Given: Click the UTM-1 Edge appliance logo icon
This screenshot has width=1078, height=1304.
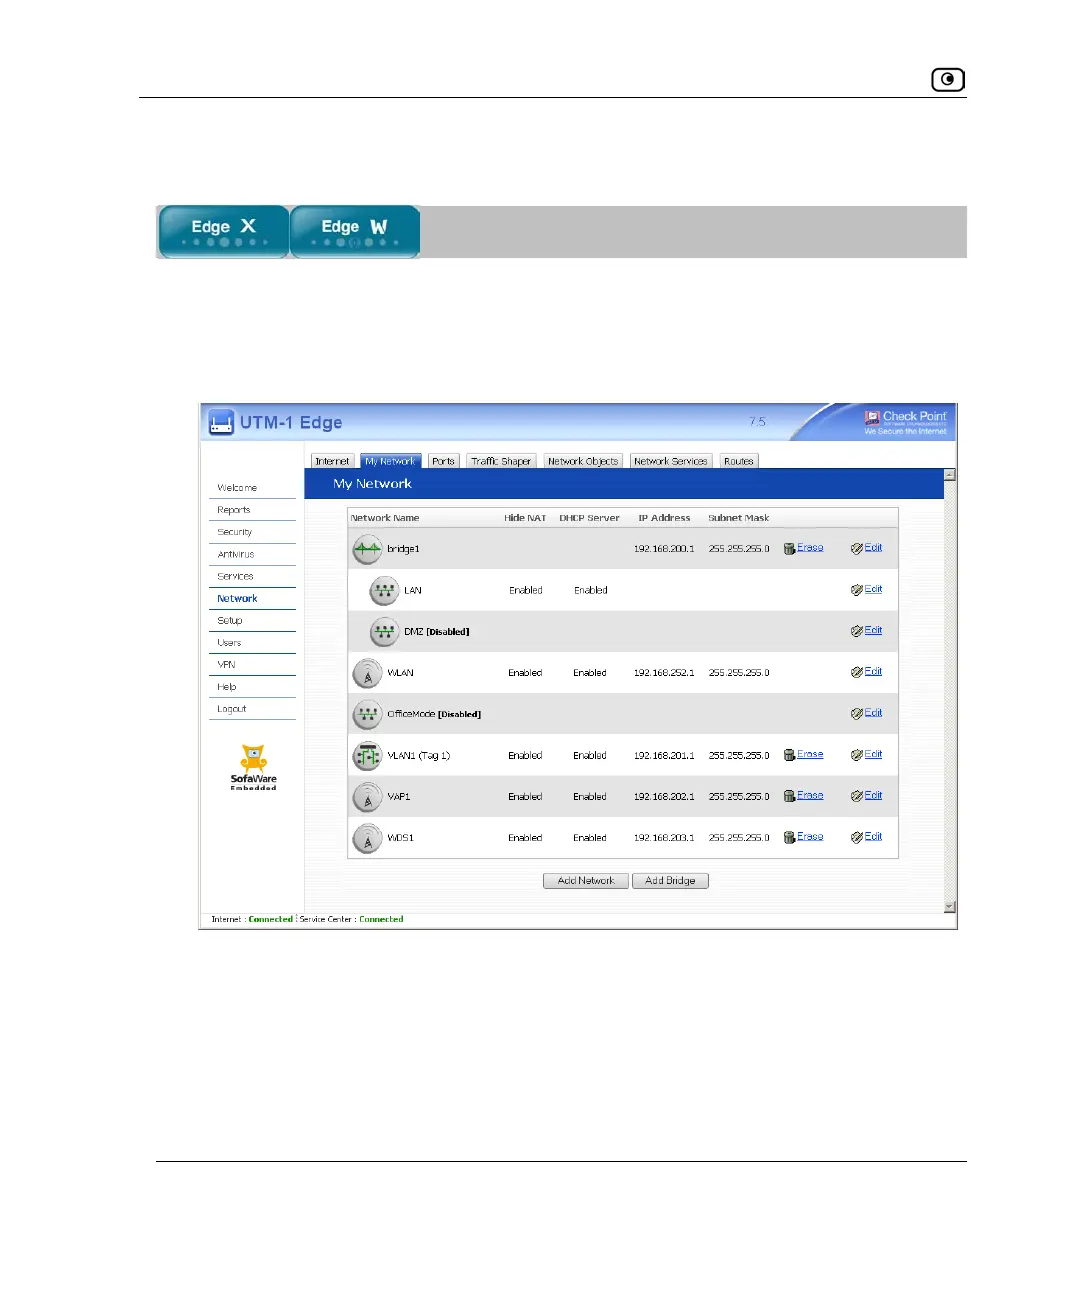Looking at the screenshot, I should point(221,423).
